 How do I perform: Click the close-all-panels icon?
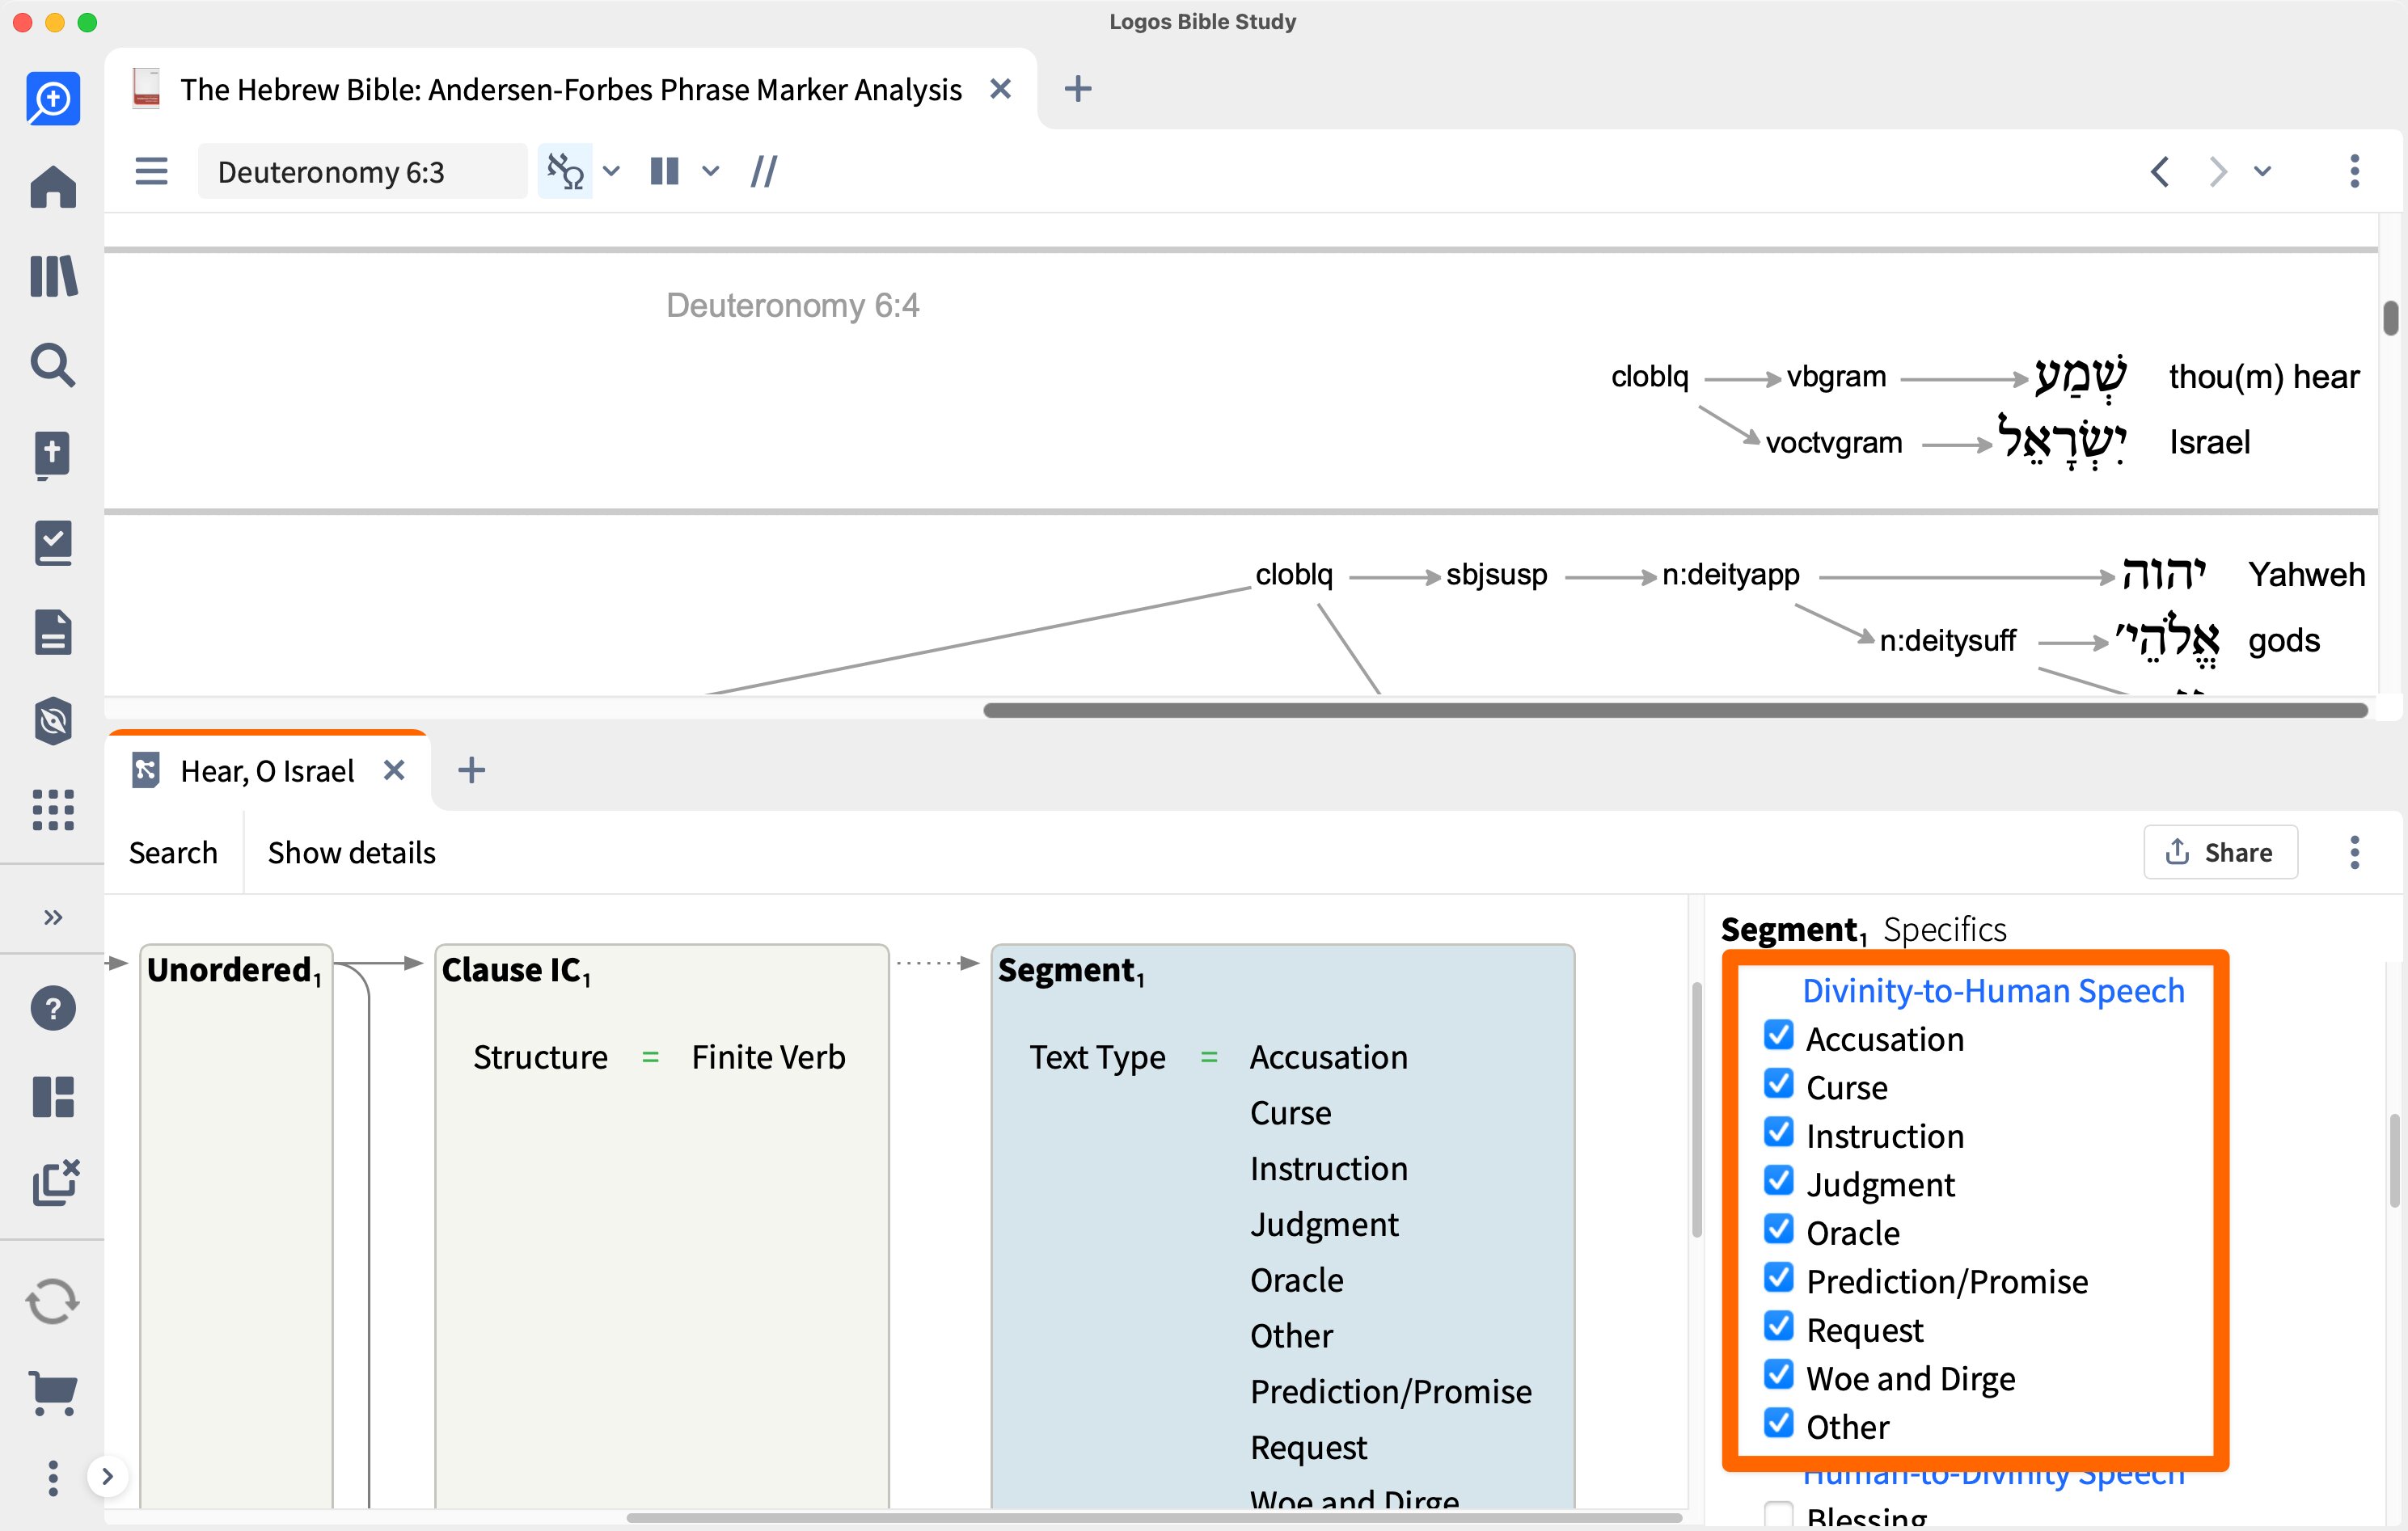tap(54, 1184)
